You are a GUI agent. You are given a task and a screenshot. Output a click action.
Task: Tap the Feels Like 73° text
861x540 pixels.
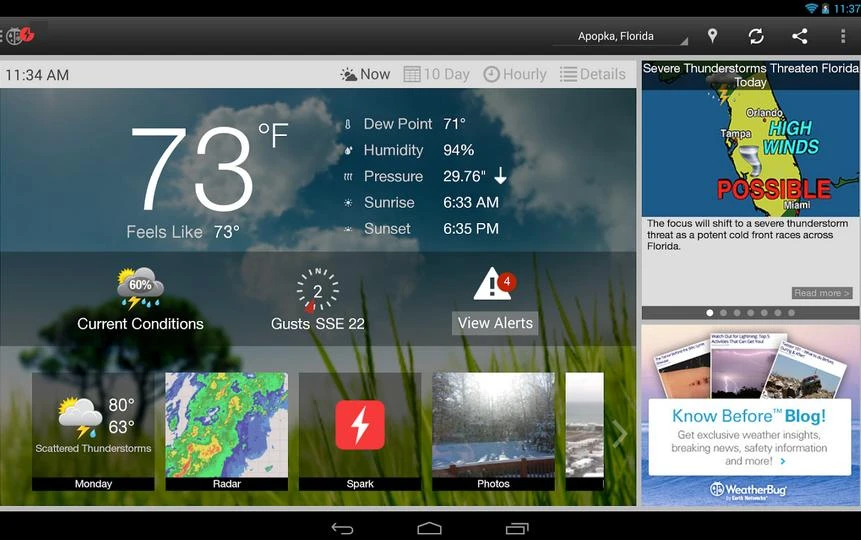click(183, 232)
